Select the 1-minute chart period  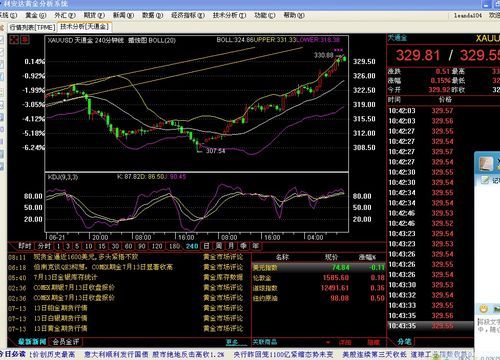point(58,246)
